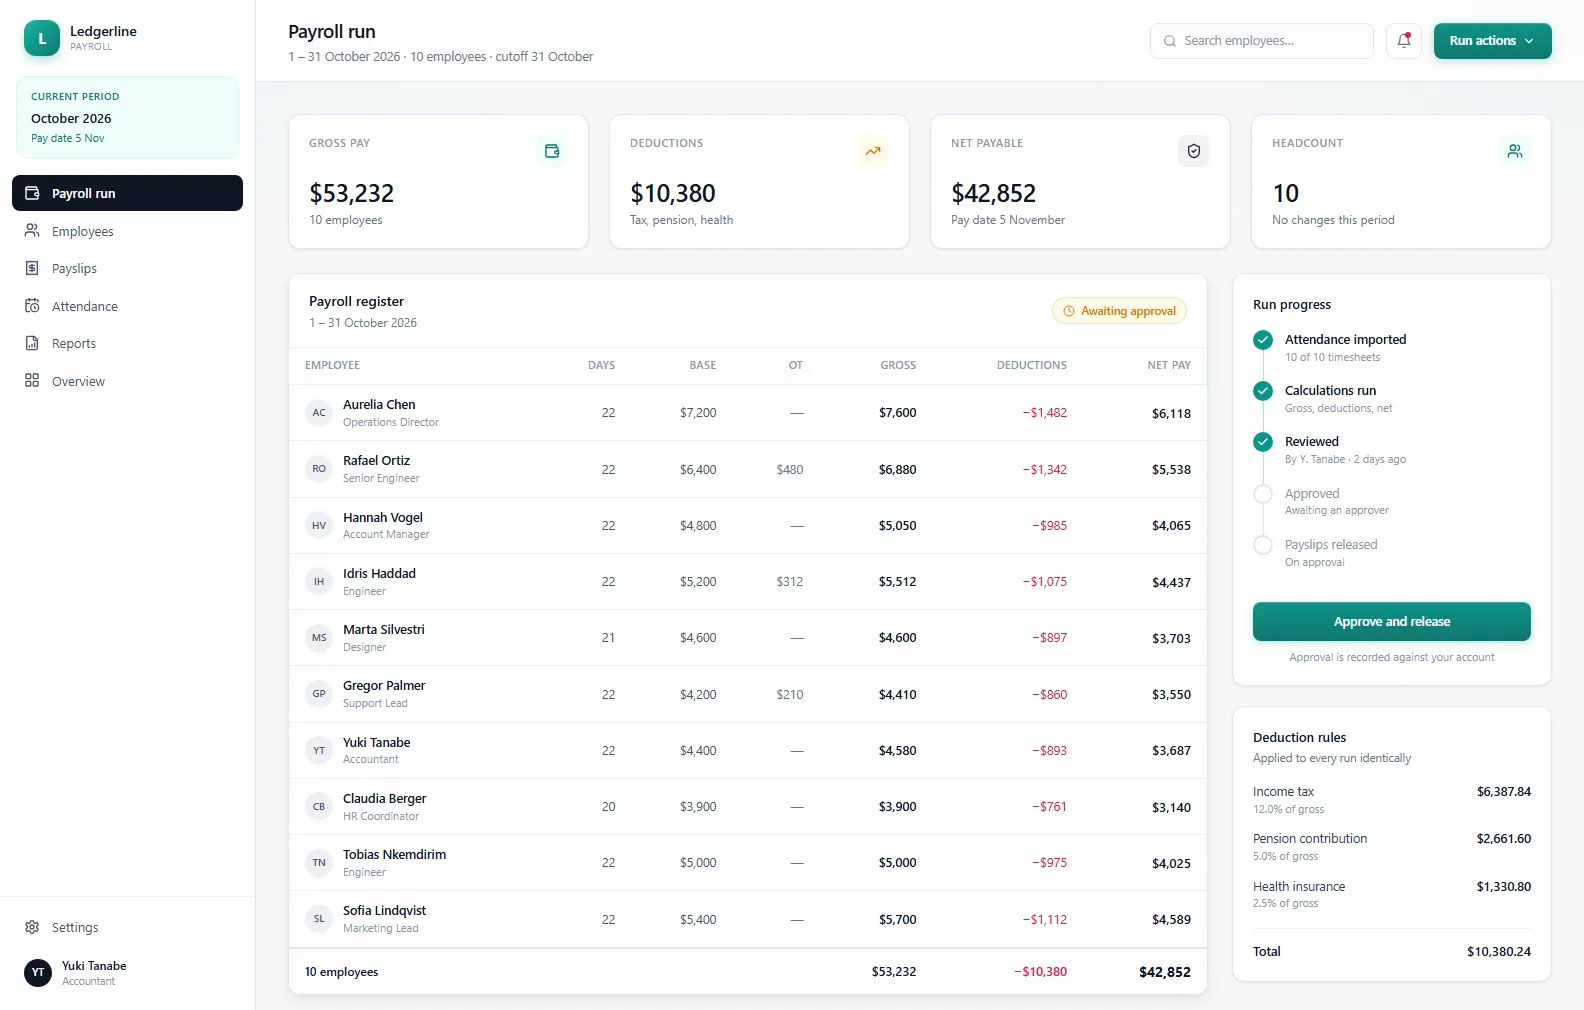Open the Run actions dropdown
1584x1010 pixels.
(x=1492, y=41)
